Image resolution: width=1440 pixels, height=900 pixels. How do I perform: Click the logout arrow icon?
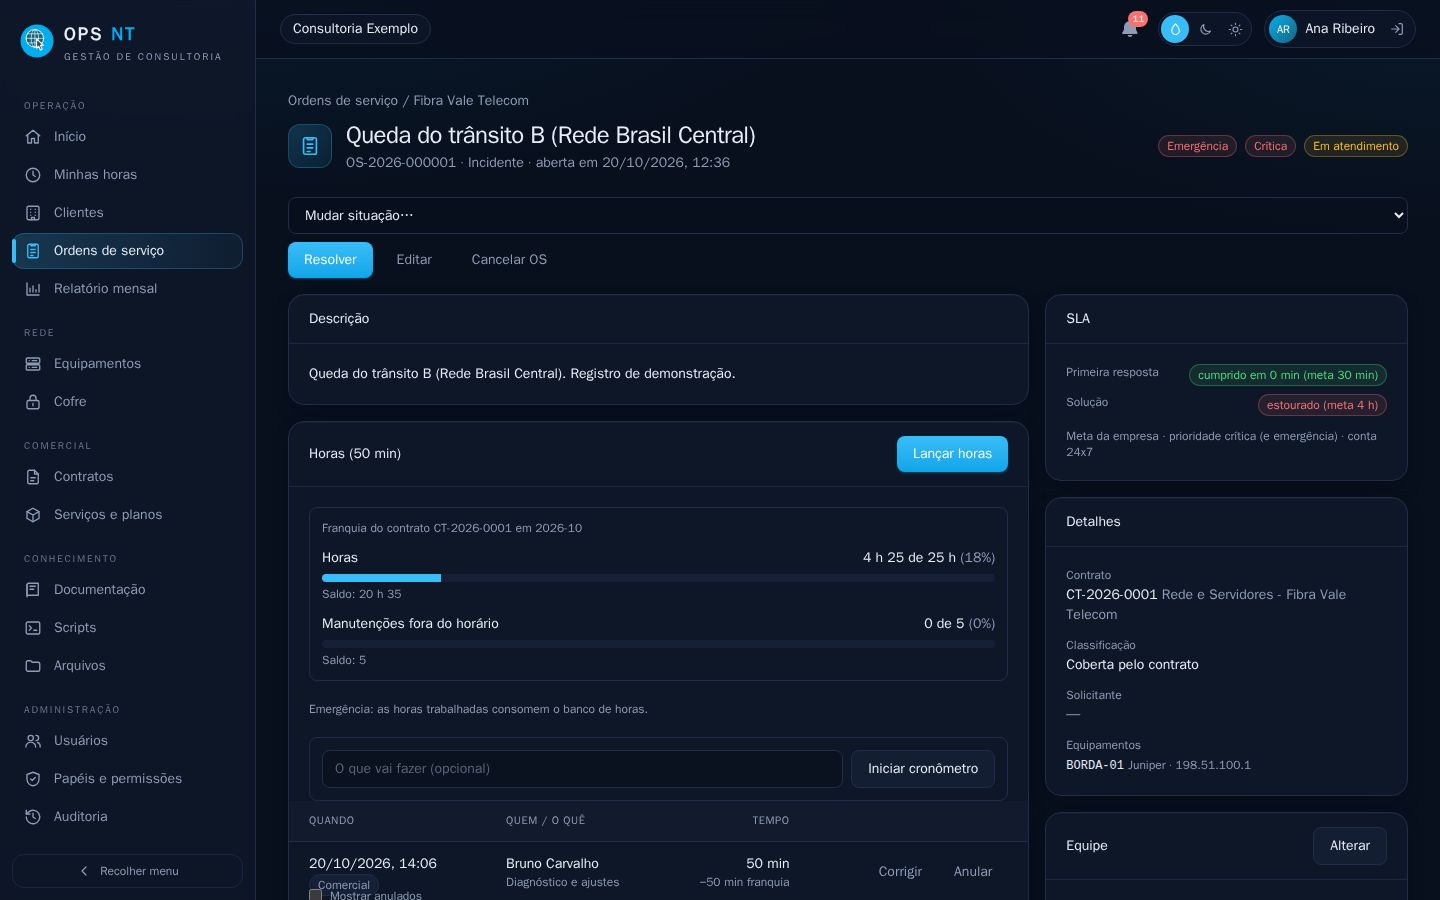pos(1397,29)
